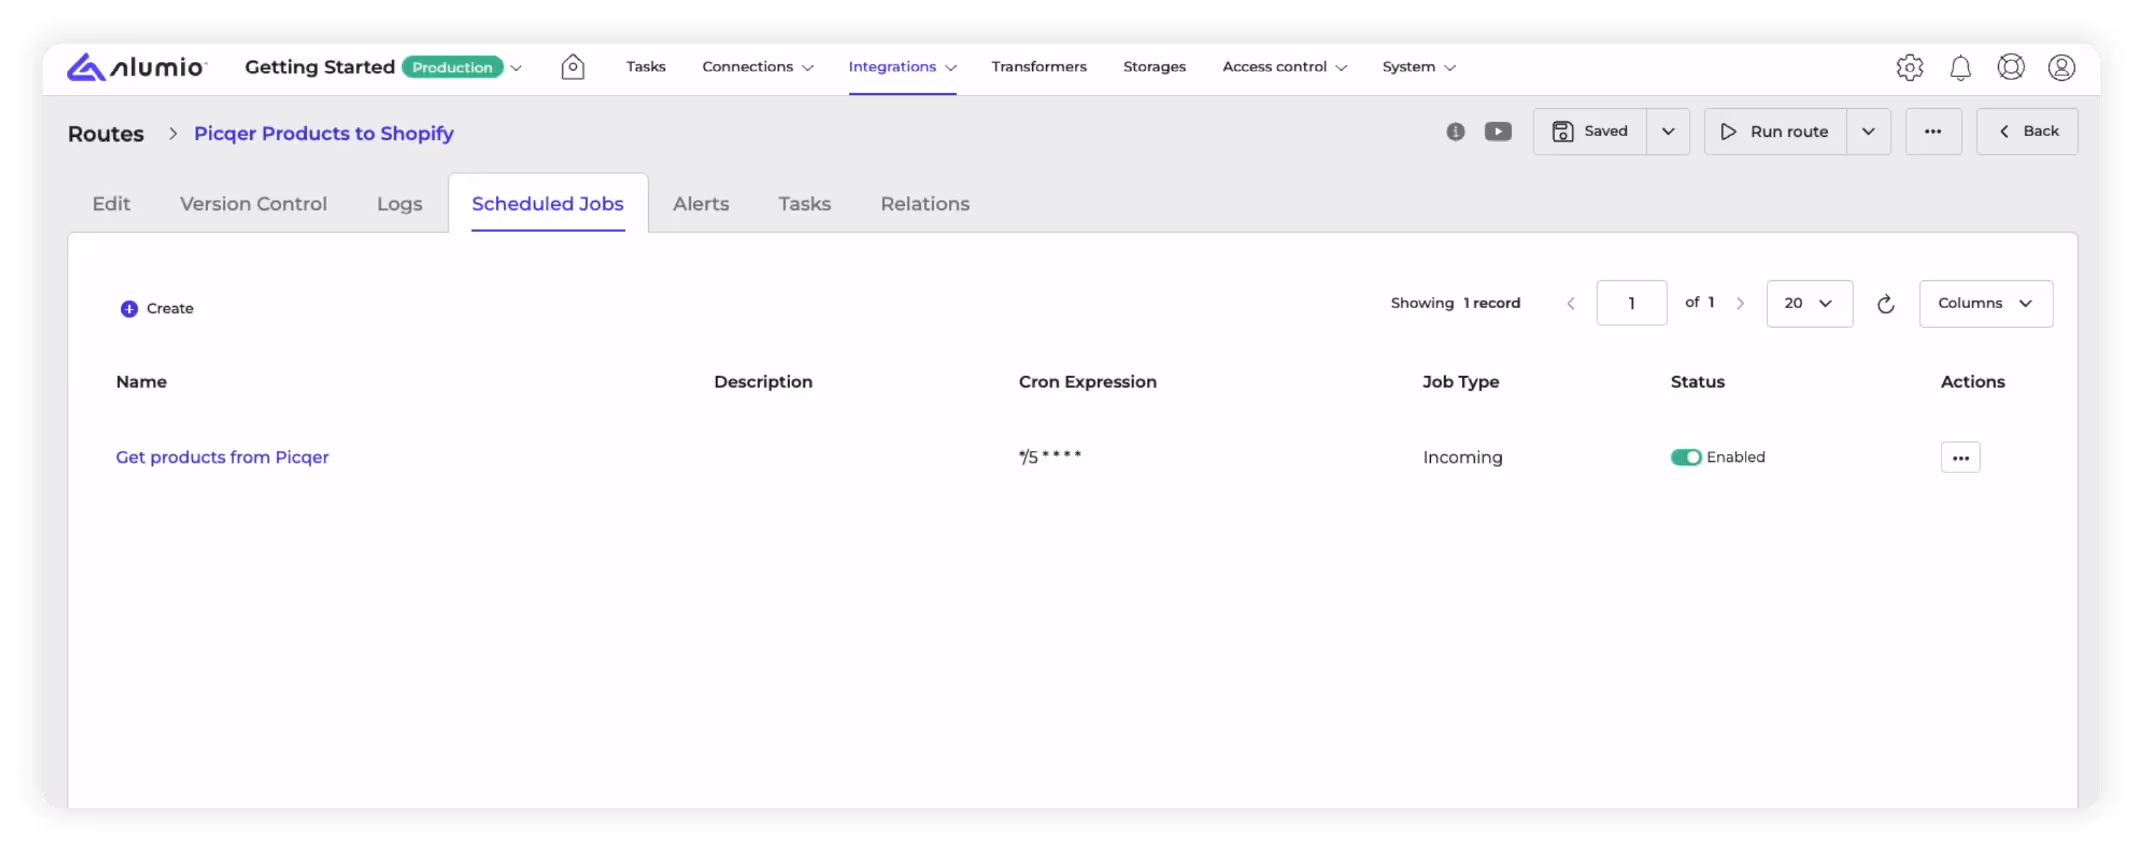This screenshot has height=852, width=2142.
Task: Open the notifications bell
Action: pyautogui.click(x=1960, y=67)
